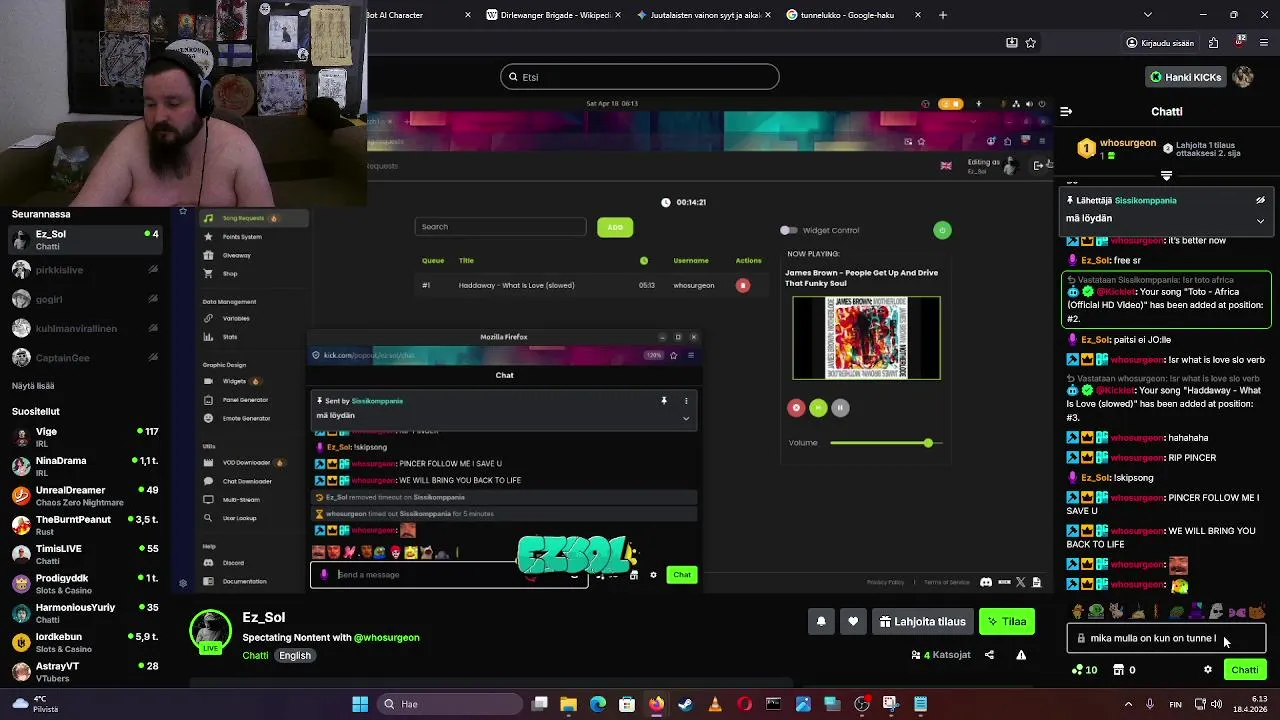Image resolution: width=1280 pixels, height=720 pixels.
Task: Collapse chat panel with arrow icon
Action: click(1066, 112)
